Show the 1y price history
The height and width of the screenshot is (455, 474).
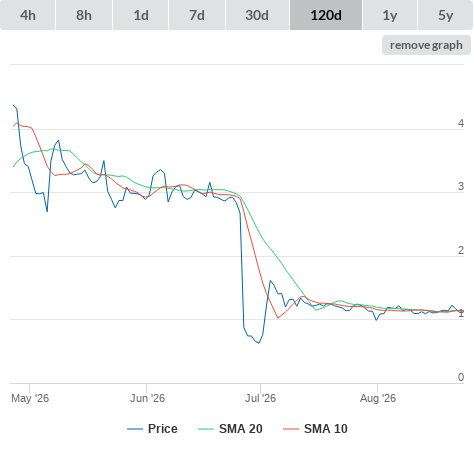[390, 15]
